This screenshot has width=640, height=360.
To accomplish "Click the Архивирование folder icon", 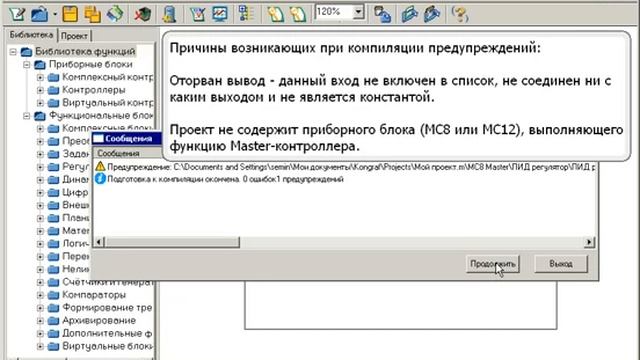I will pos(53,321).
